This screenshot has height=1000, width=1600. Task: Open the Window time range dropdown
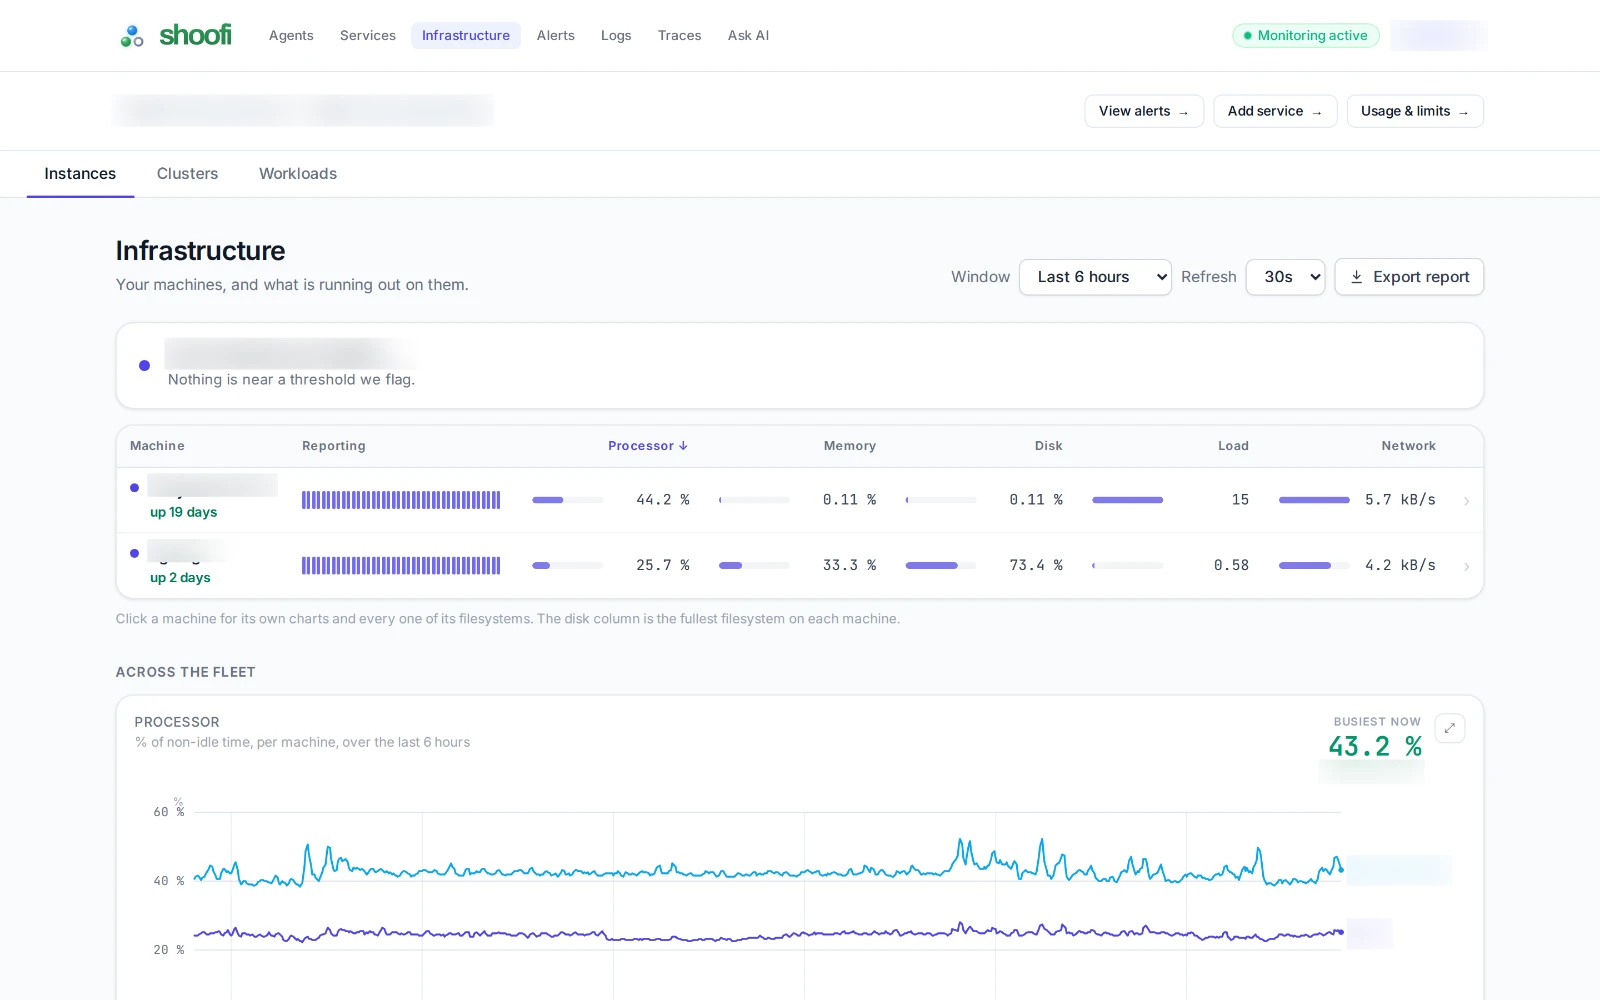tap(1095, 277)
